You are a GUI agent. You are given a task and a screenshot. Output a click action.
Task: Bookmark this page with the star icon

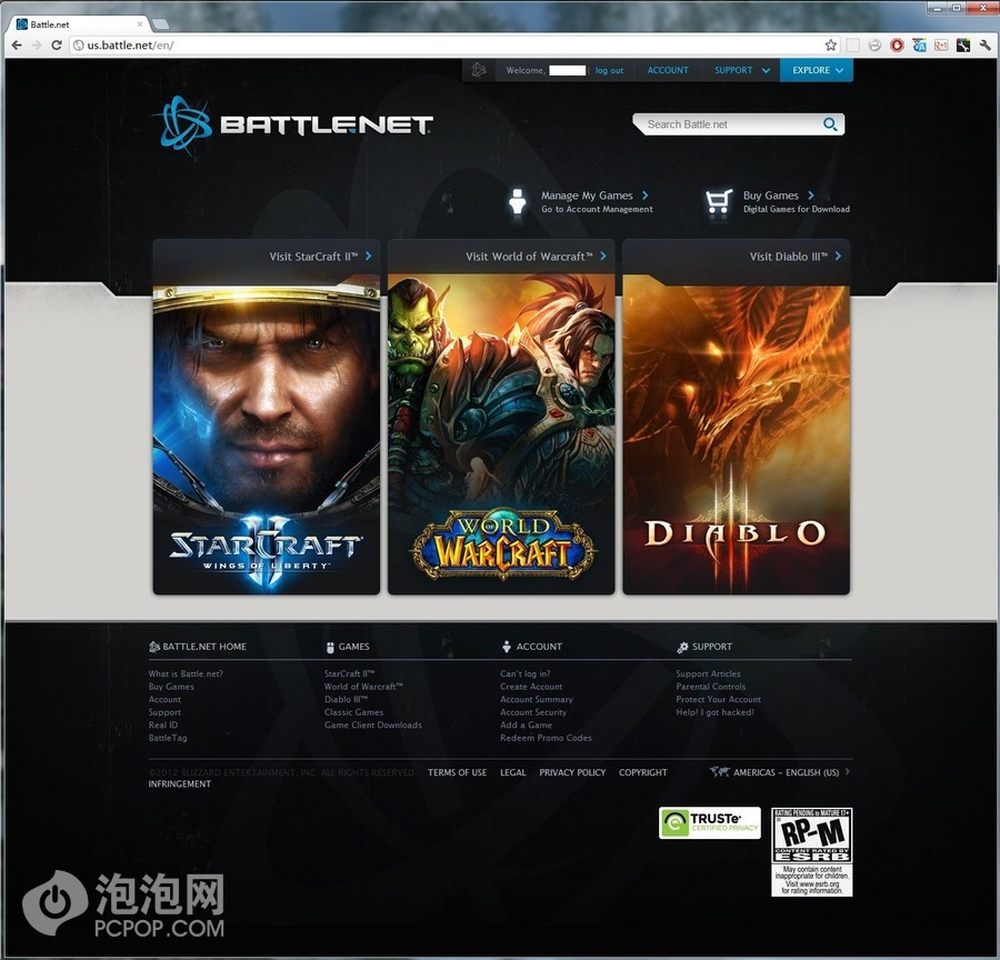(830, 45)
